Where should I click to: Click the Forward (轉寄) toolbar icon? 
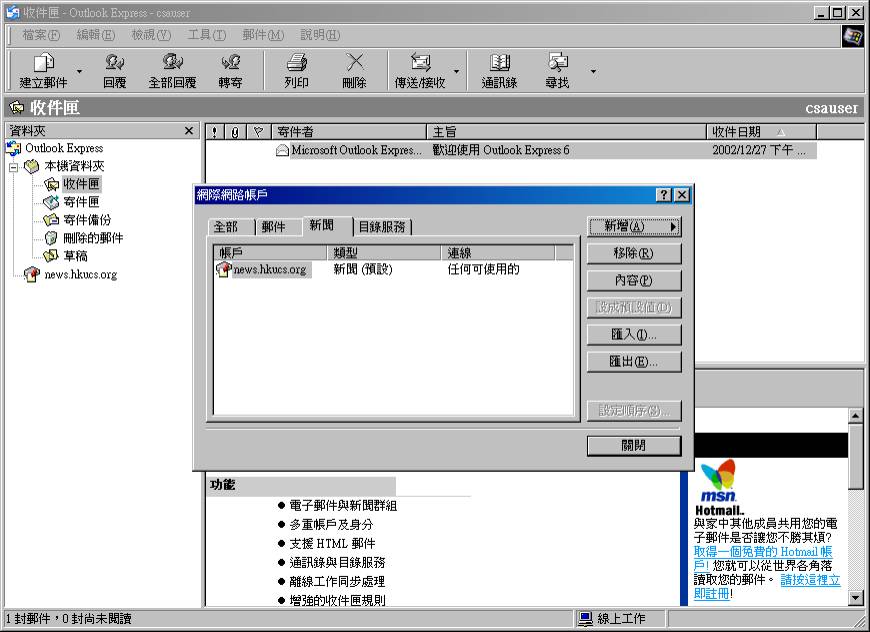[230, 62]
